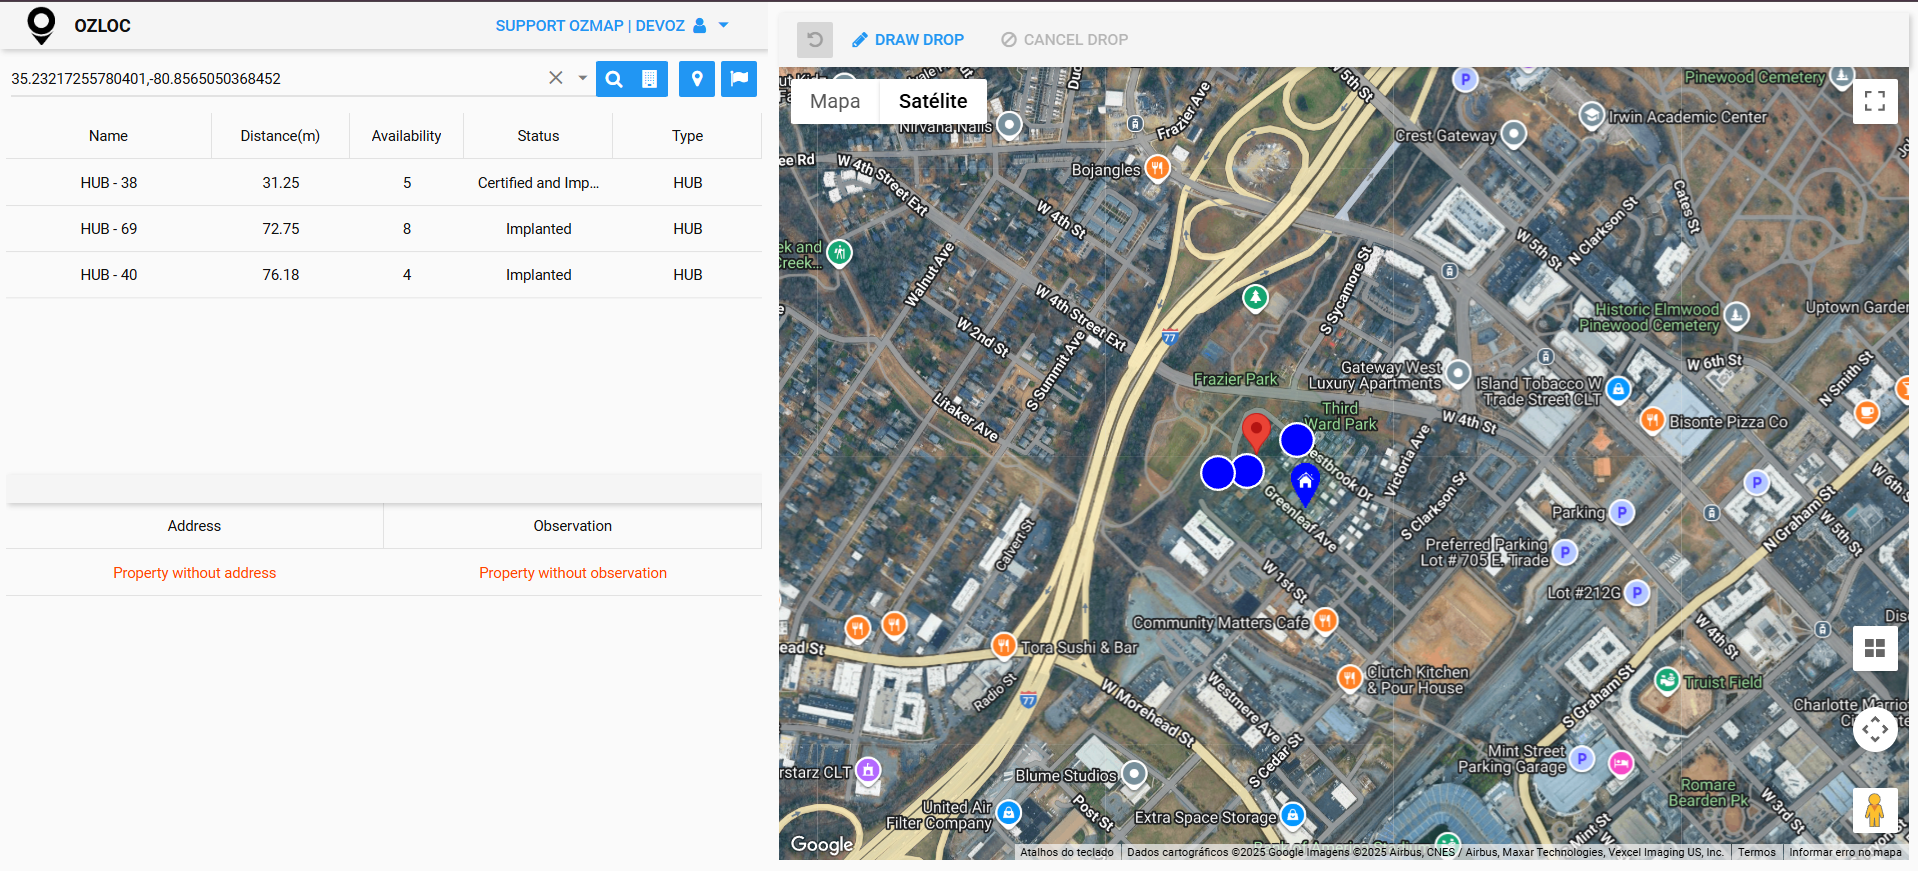
Task: Click the Bojangles restaurant marker
Action: click(1157, 167)
